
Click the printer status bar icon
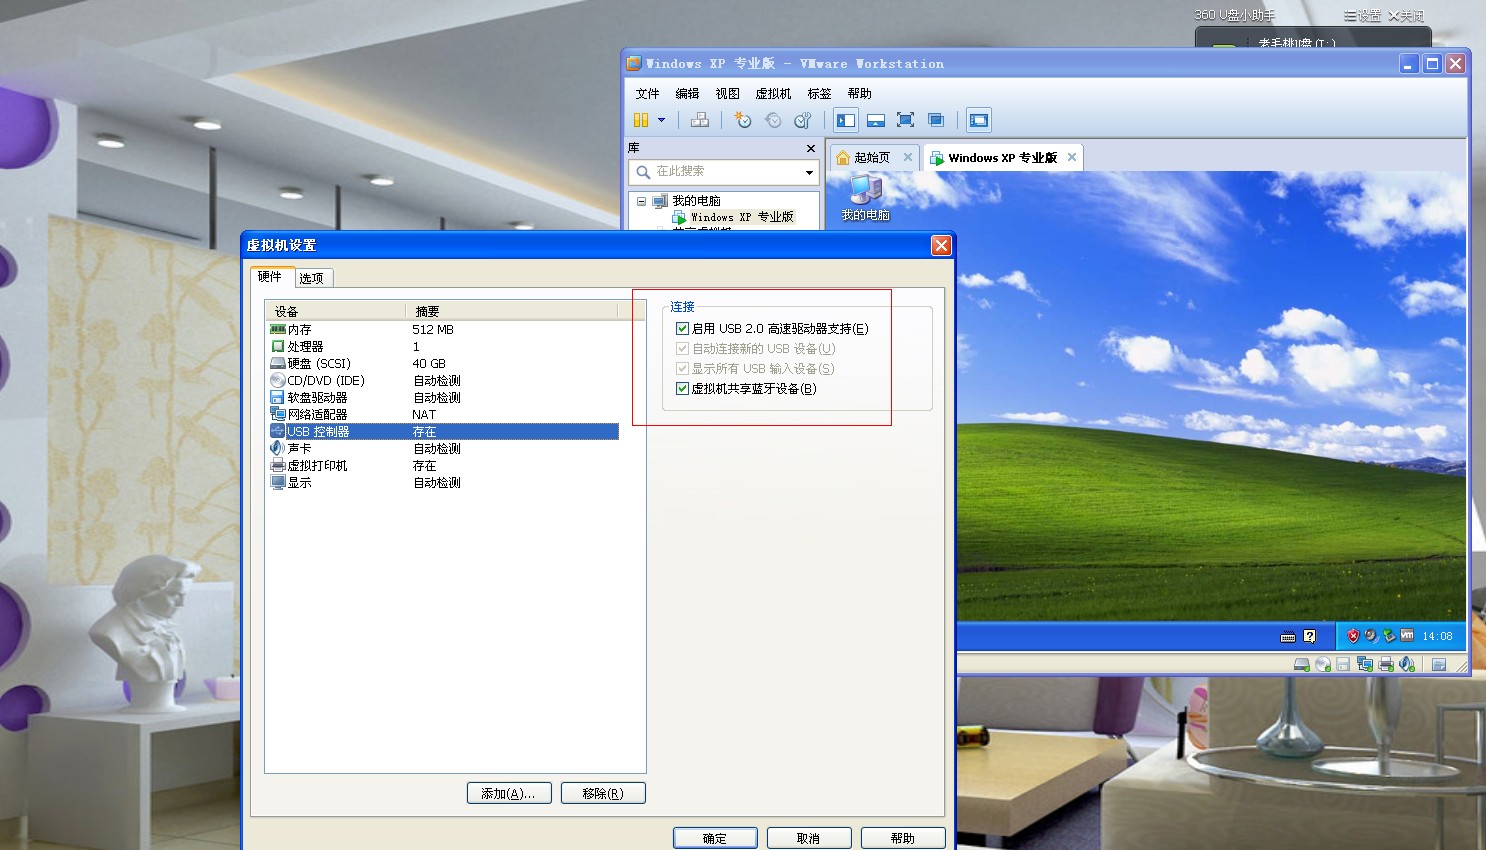click(x=1386, y=664)
